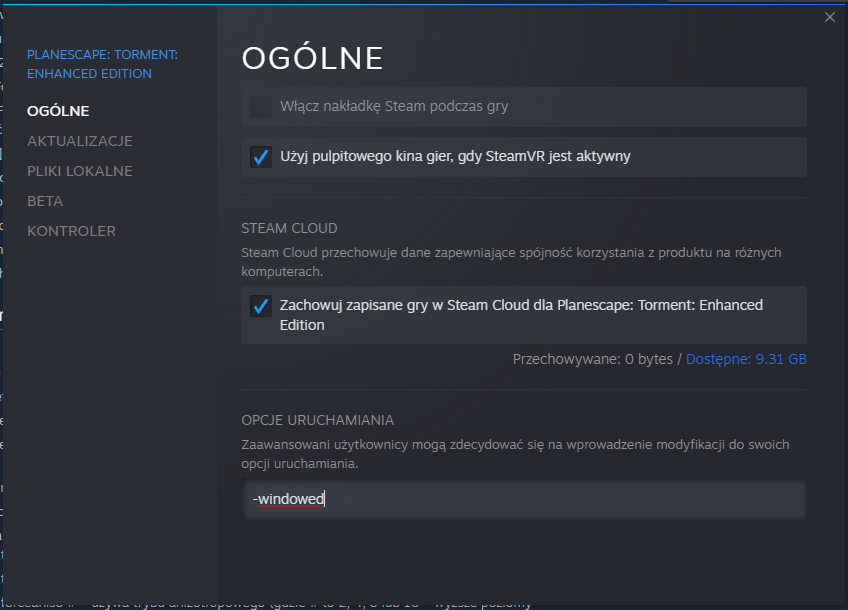Click the 'Użyj pulpitowego kina gier' label text
The height and width of the screenshot is (610, 848).
tap(455, 156)
